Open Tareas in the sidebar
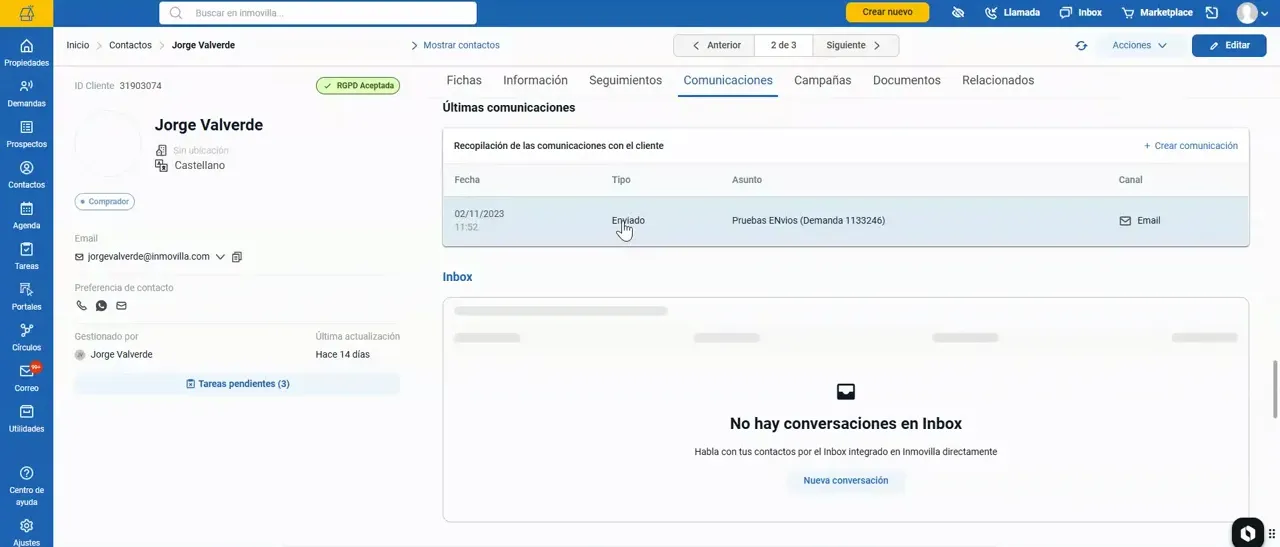 tap(26, 256)
